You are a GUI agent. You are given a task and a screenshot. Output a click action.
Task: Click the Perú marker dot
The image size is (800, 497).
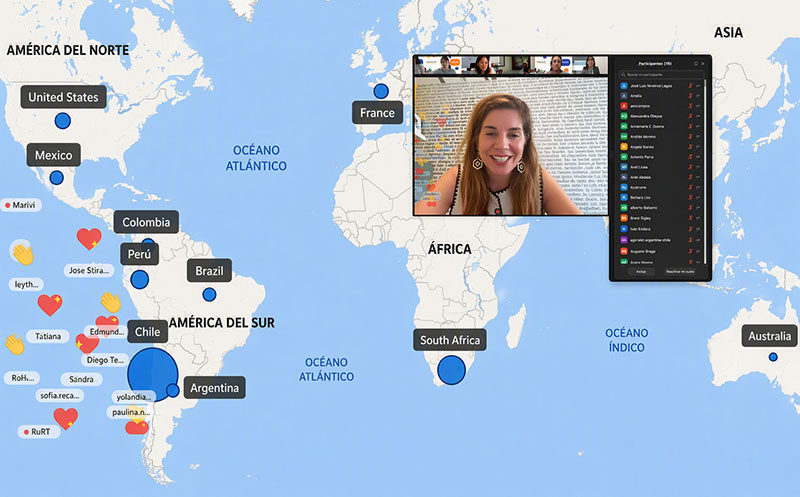(x=139, y=280)
